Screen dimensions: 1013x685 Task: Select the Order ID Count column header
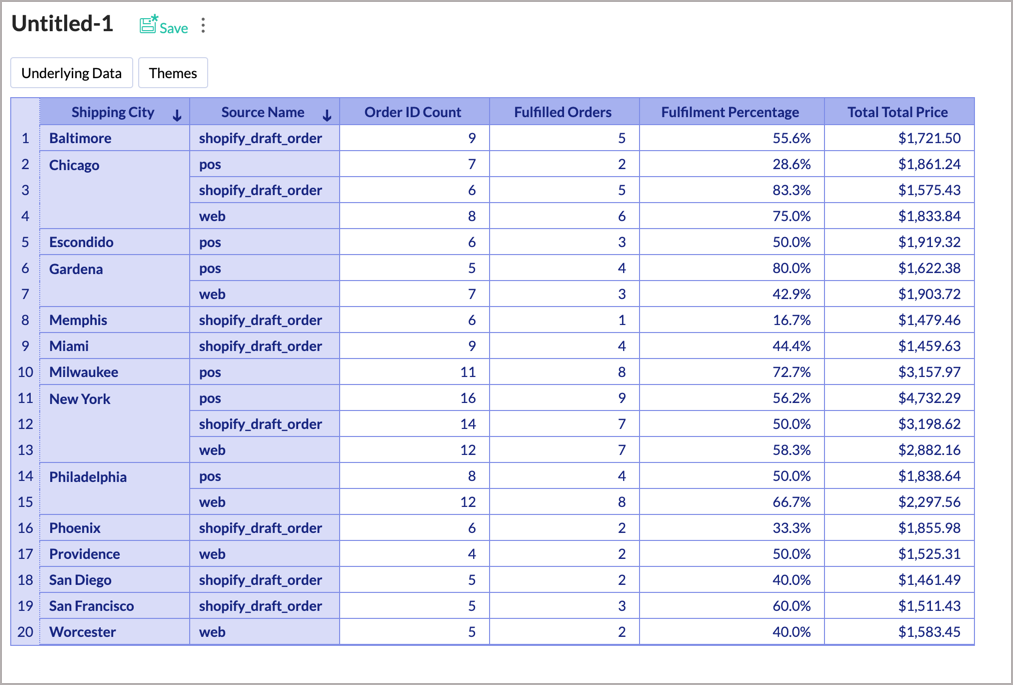coord(413,112)
